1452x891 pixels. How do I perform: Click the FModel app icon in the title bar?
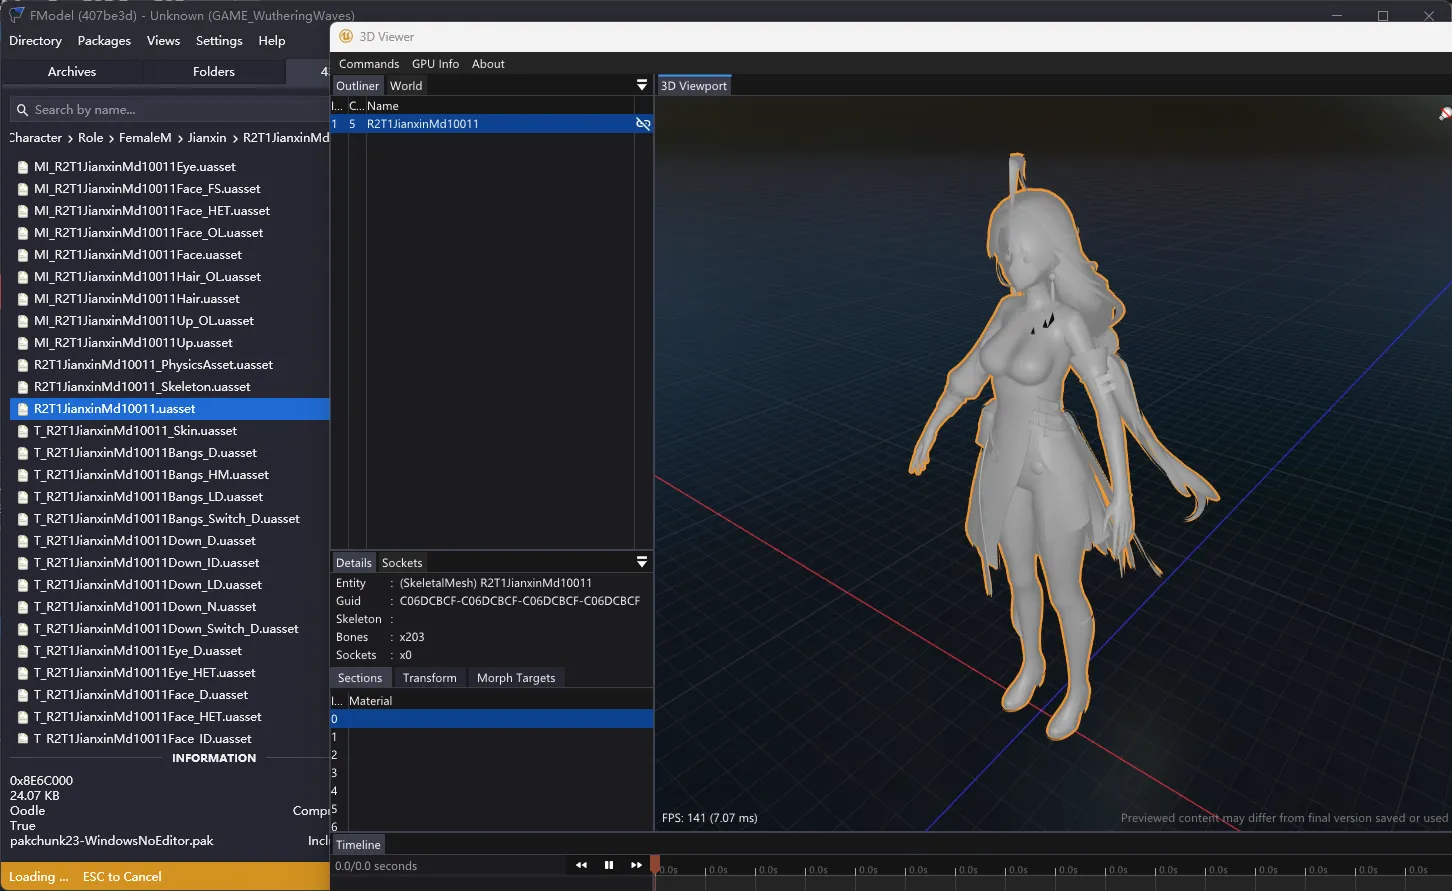coord(16,15)
